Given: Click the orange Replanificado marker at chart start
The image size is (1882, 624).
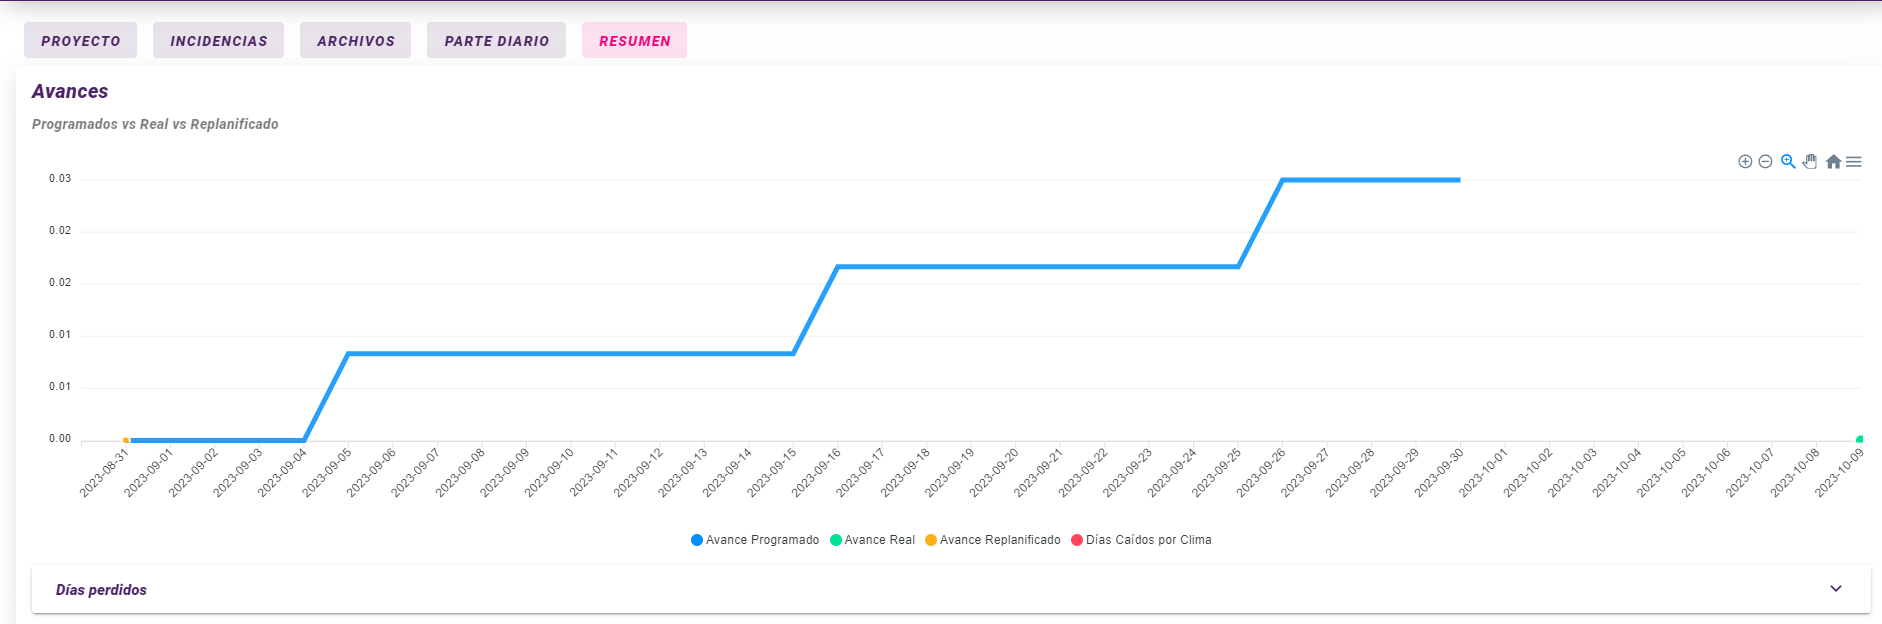Looking at the screenshot, I should 126,440.
